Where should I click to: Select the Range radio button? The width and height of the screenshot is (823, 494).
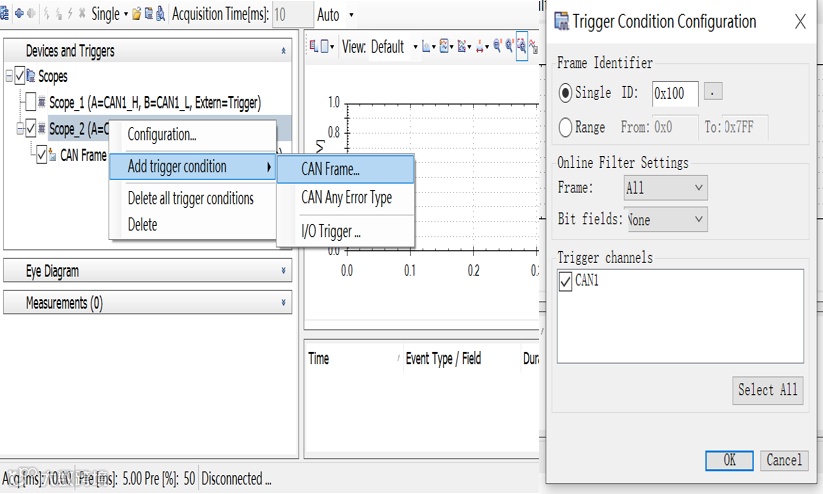pyautogui.click(x=565, y=127)
